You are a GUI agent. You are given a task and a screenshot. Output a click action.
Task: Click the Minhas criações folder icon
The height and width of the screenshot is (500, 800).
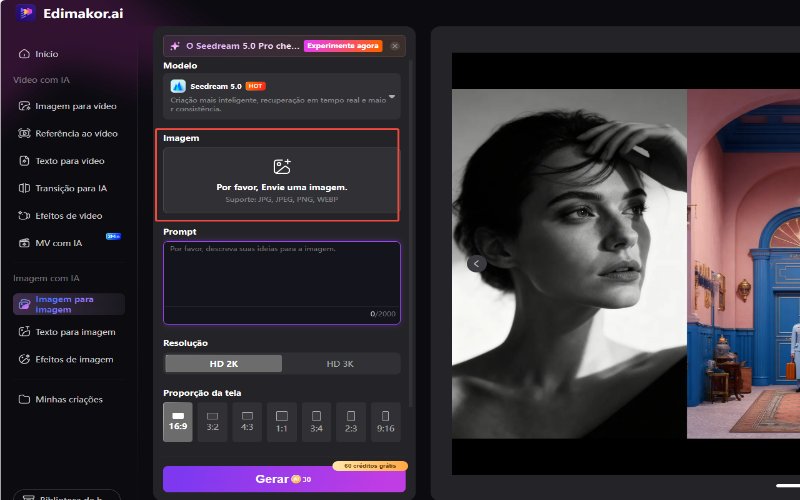coord(24,399)
